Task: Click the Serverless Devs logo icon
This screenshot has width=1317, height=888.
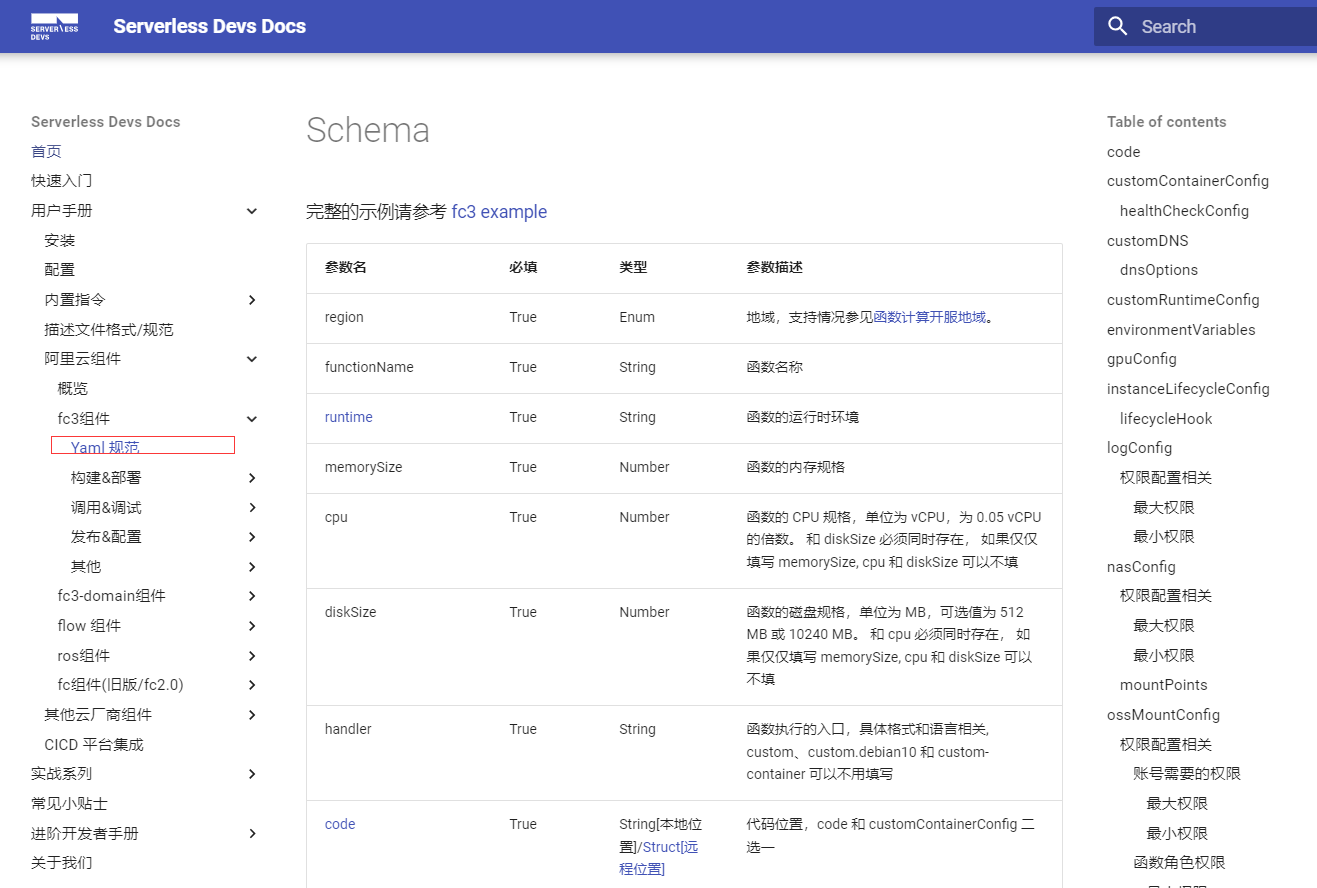Action: (x=54, y=27)
